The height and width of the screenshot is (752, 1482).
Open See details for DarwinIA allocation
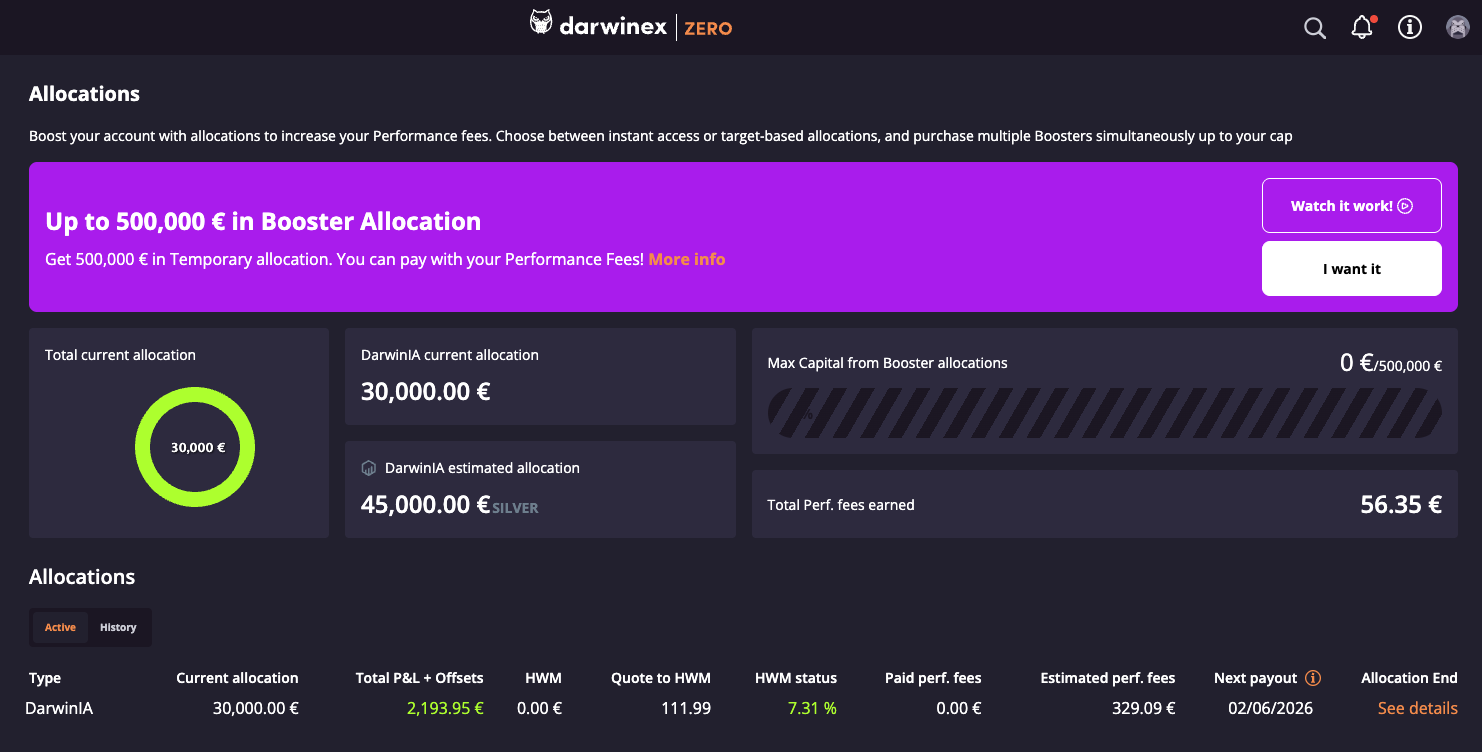(1417, 708)
